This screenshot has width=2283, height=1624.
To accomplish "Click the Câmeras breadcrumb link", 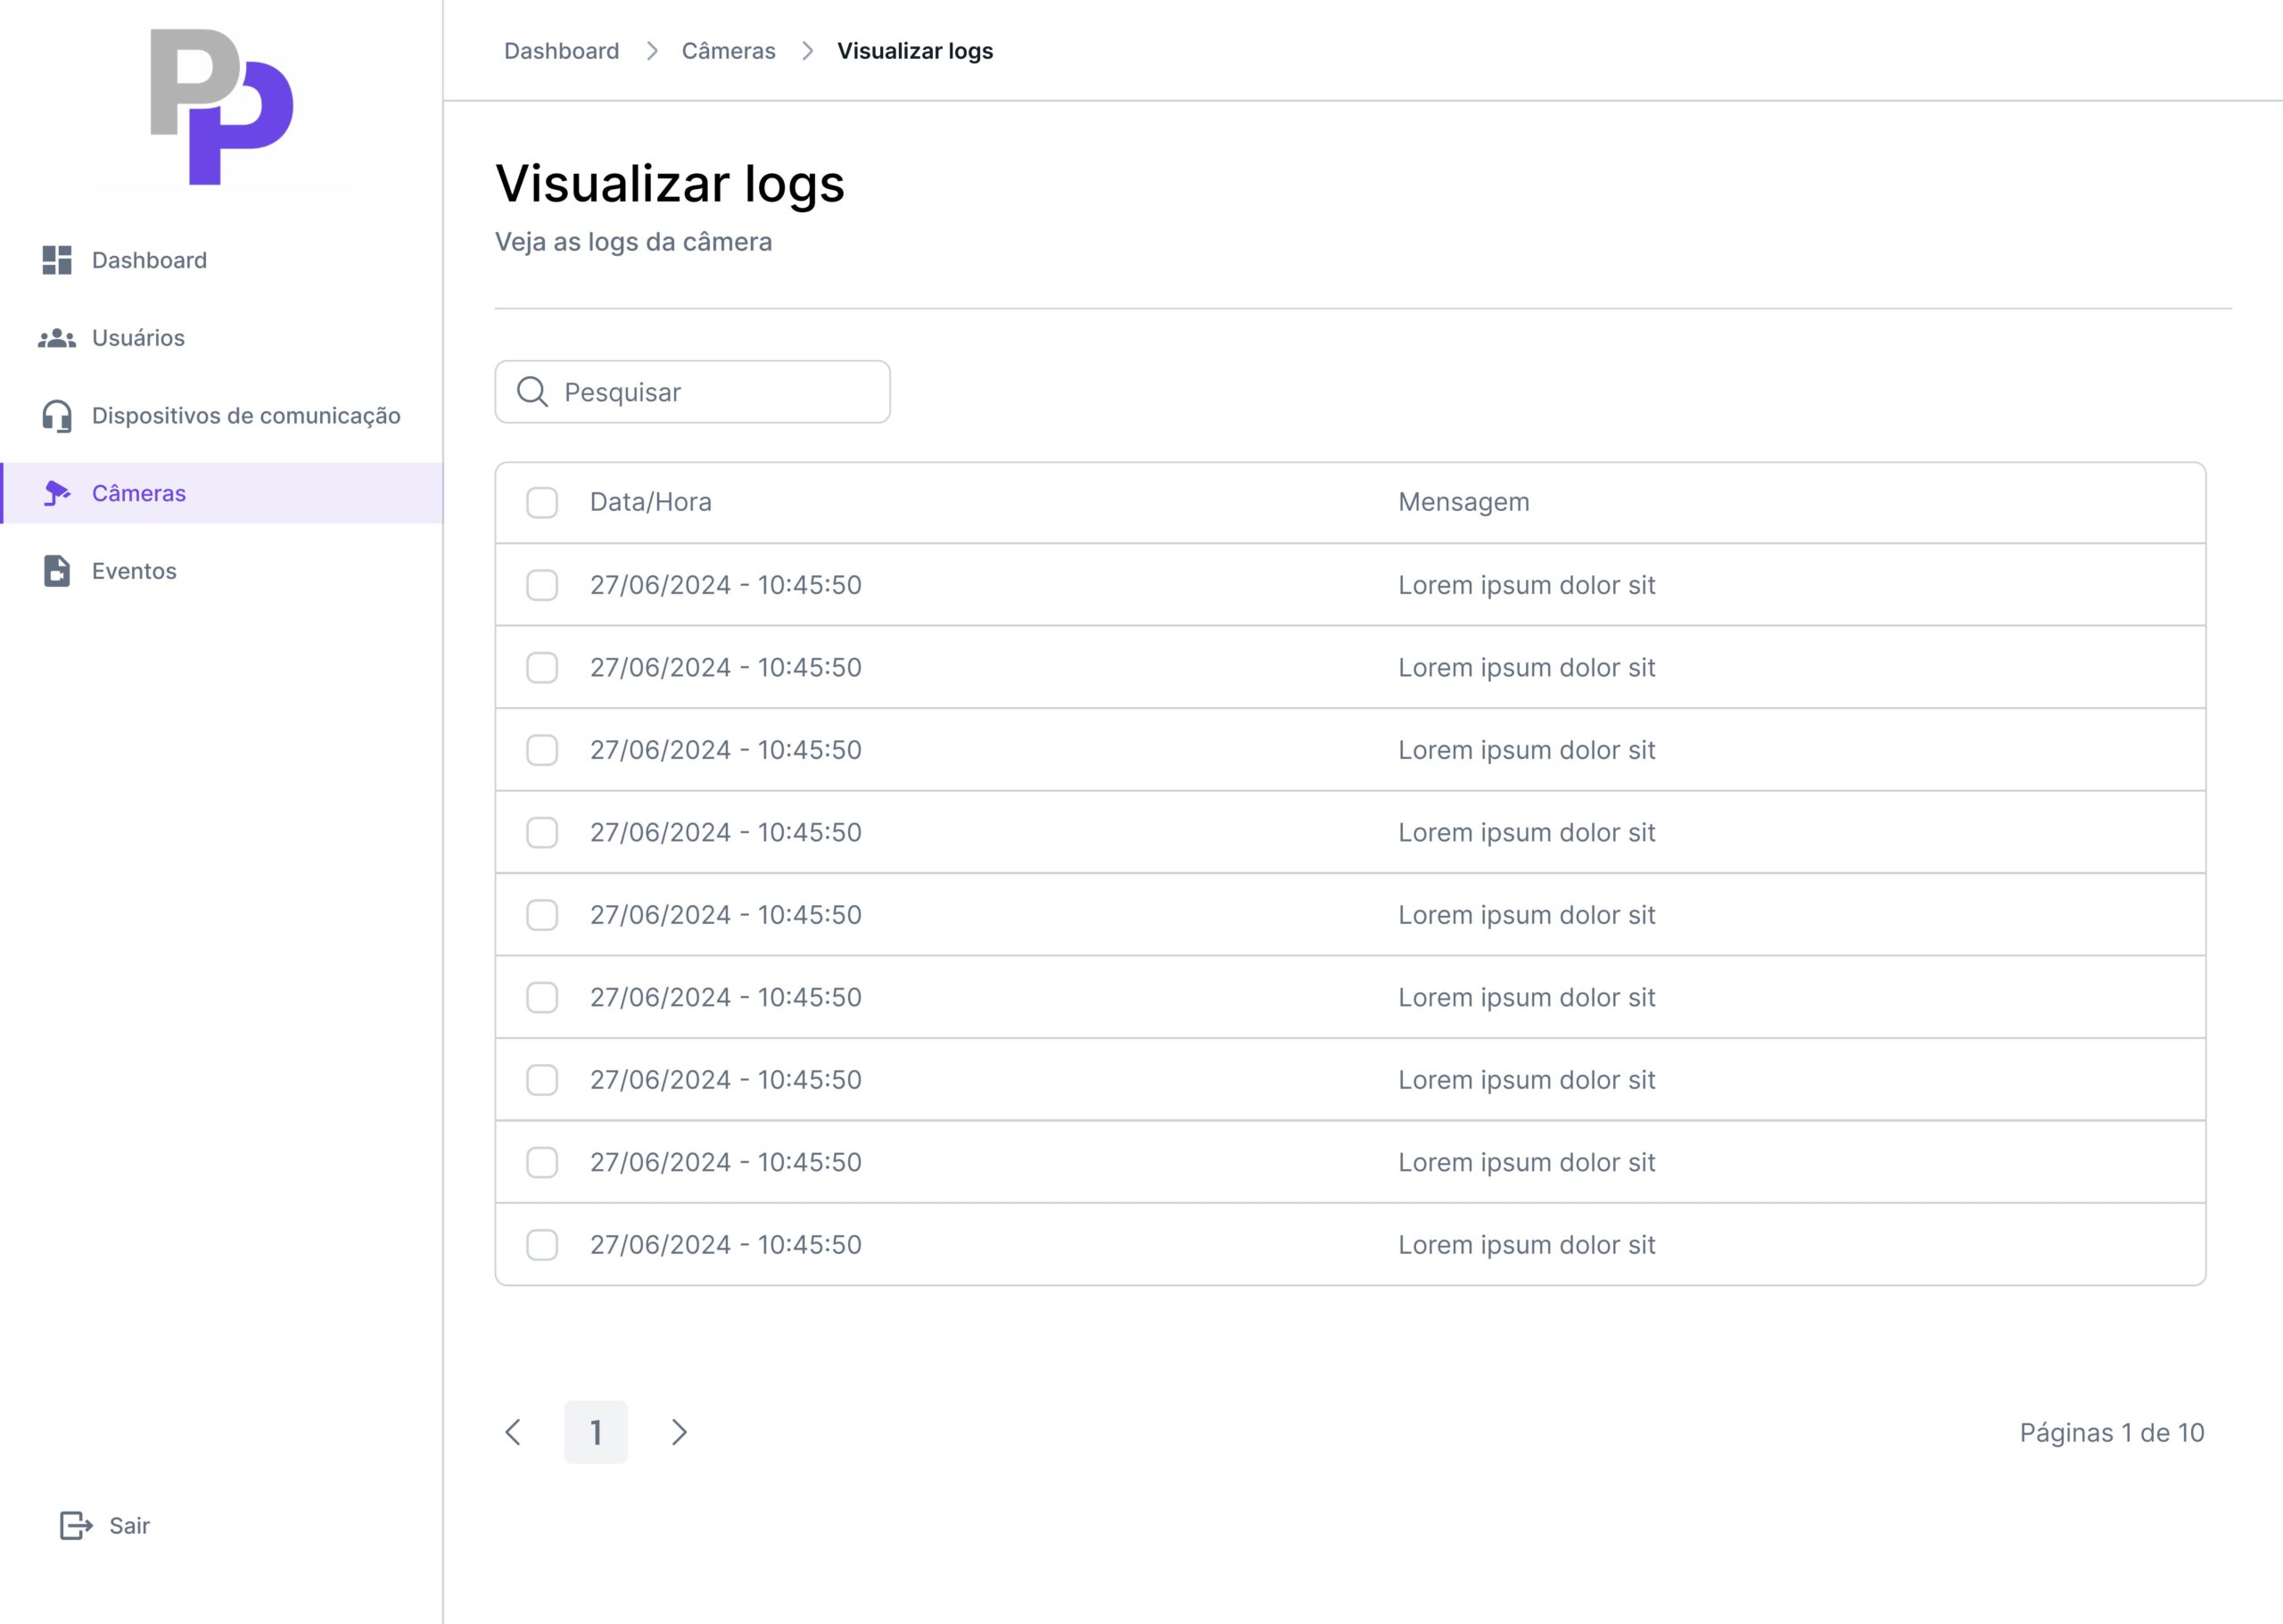I will point(728,51).
